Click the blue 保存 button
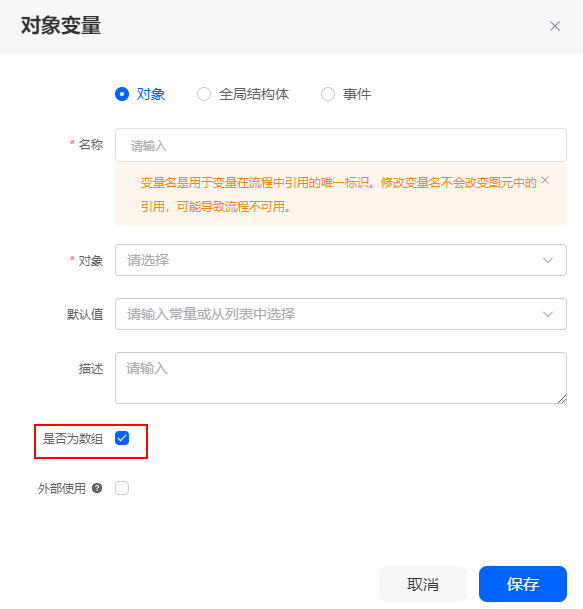 (523, 584)
